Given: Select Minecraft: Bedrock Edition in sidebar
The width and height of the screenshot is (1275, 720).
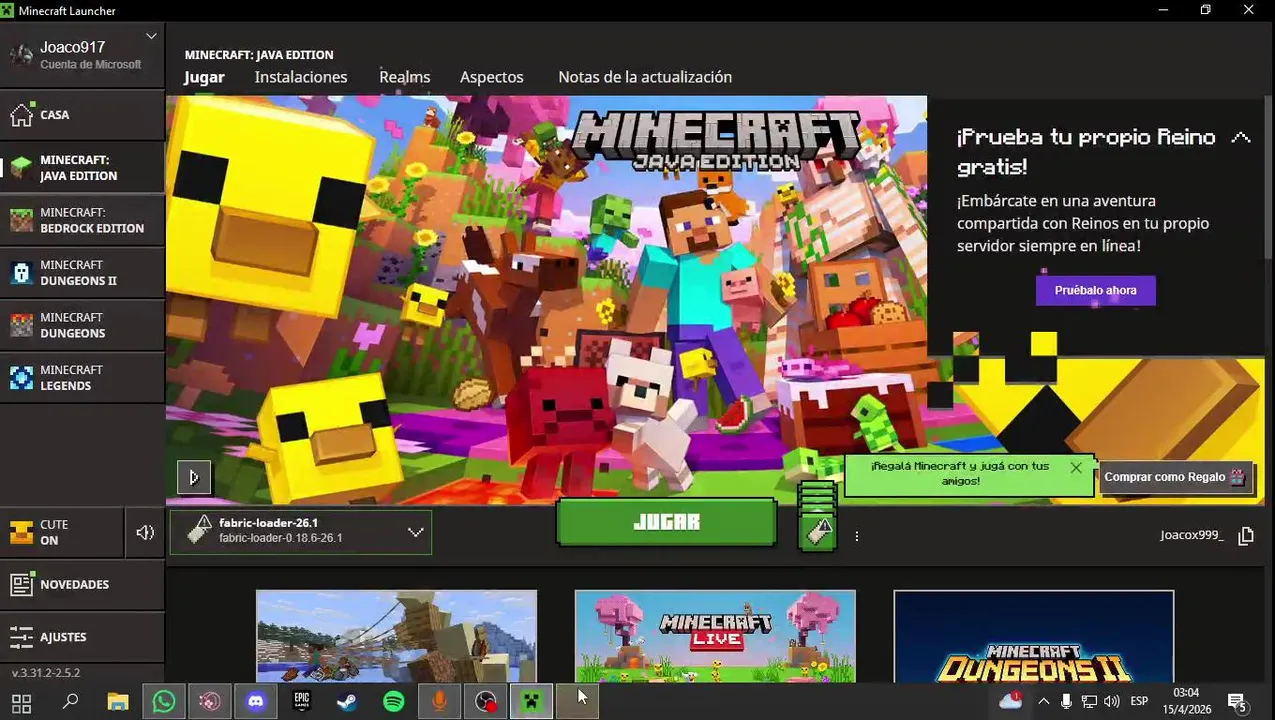Looking at the screenshot, I should [82, 220].
